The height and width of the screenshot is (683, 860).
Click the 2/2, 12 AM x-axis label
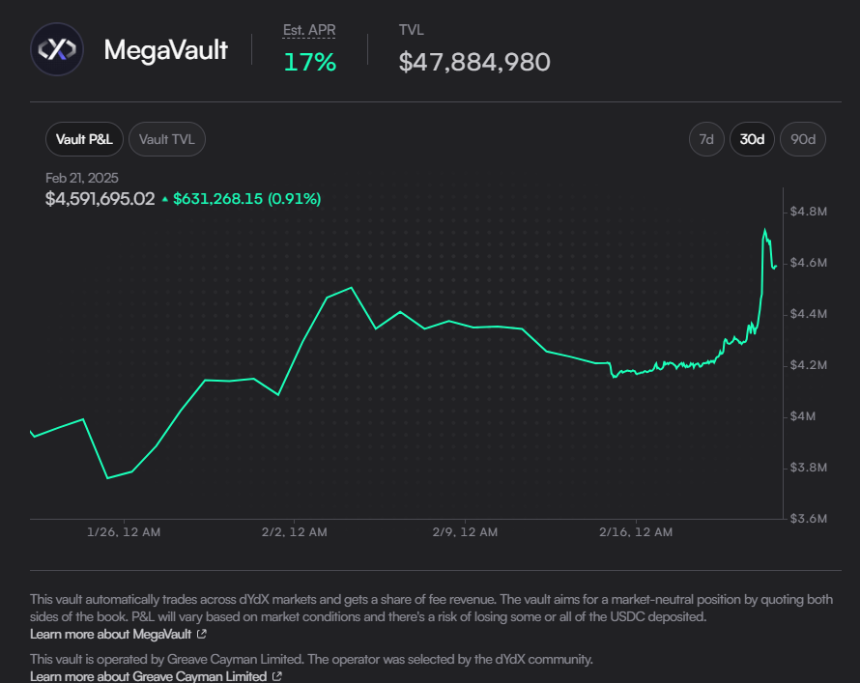click(x=295, y=532)
